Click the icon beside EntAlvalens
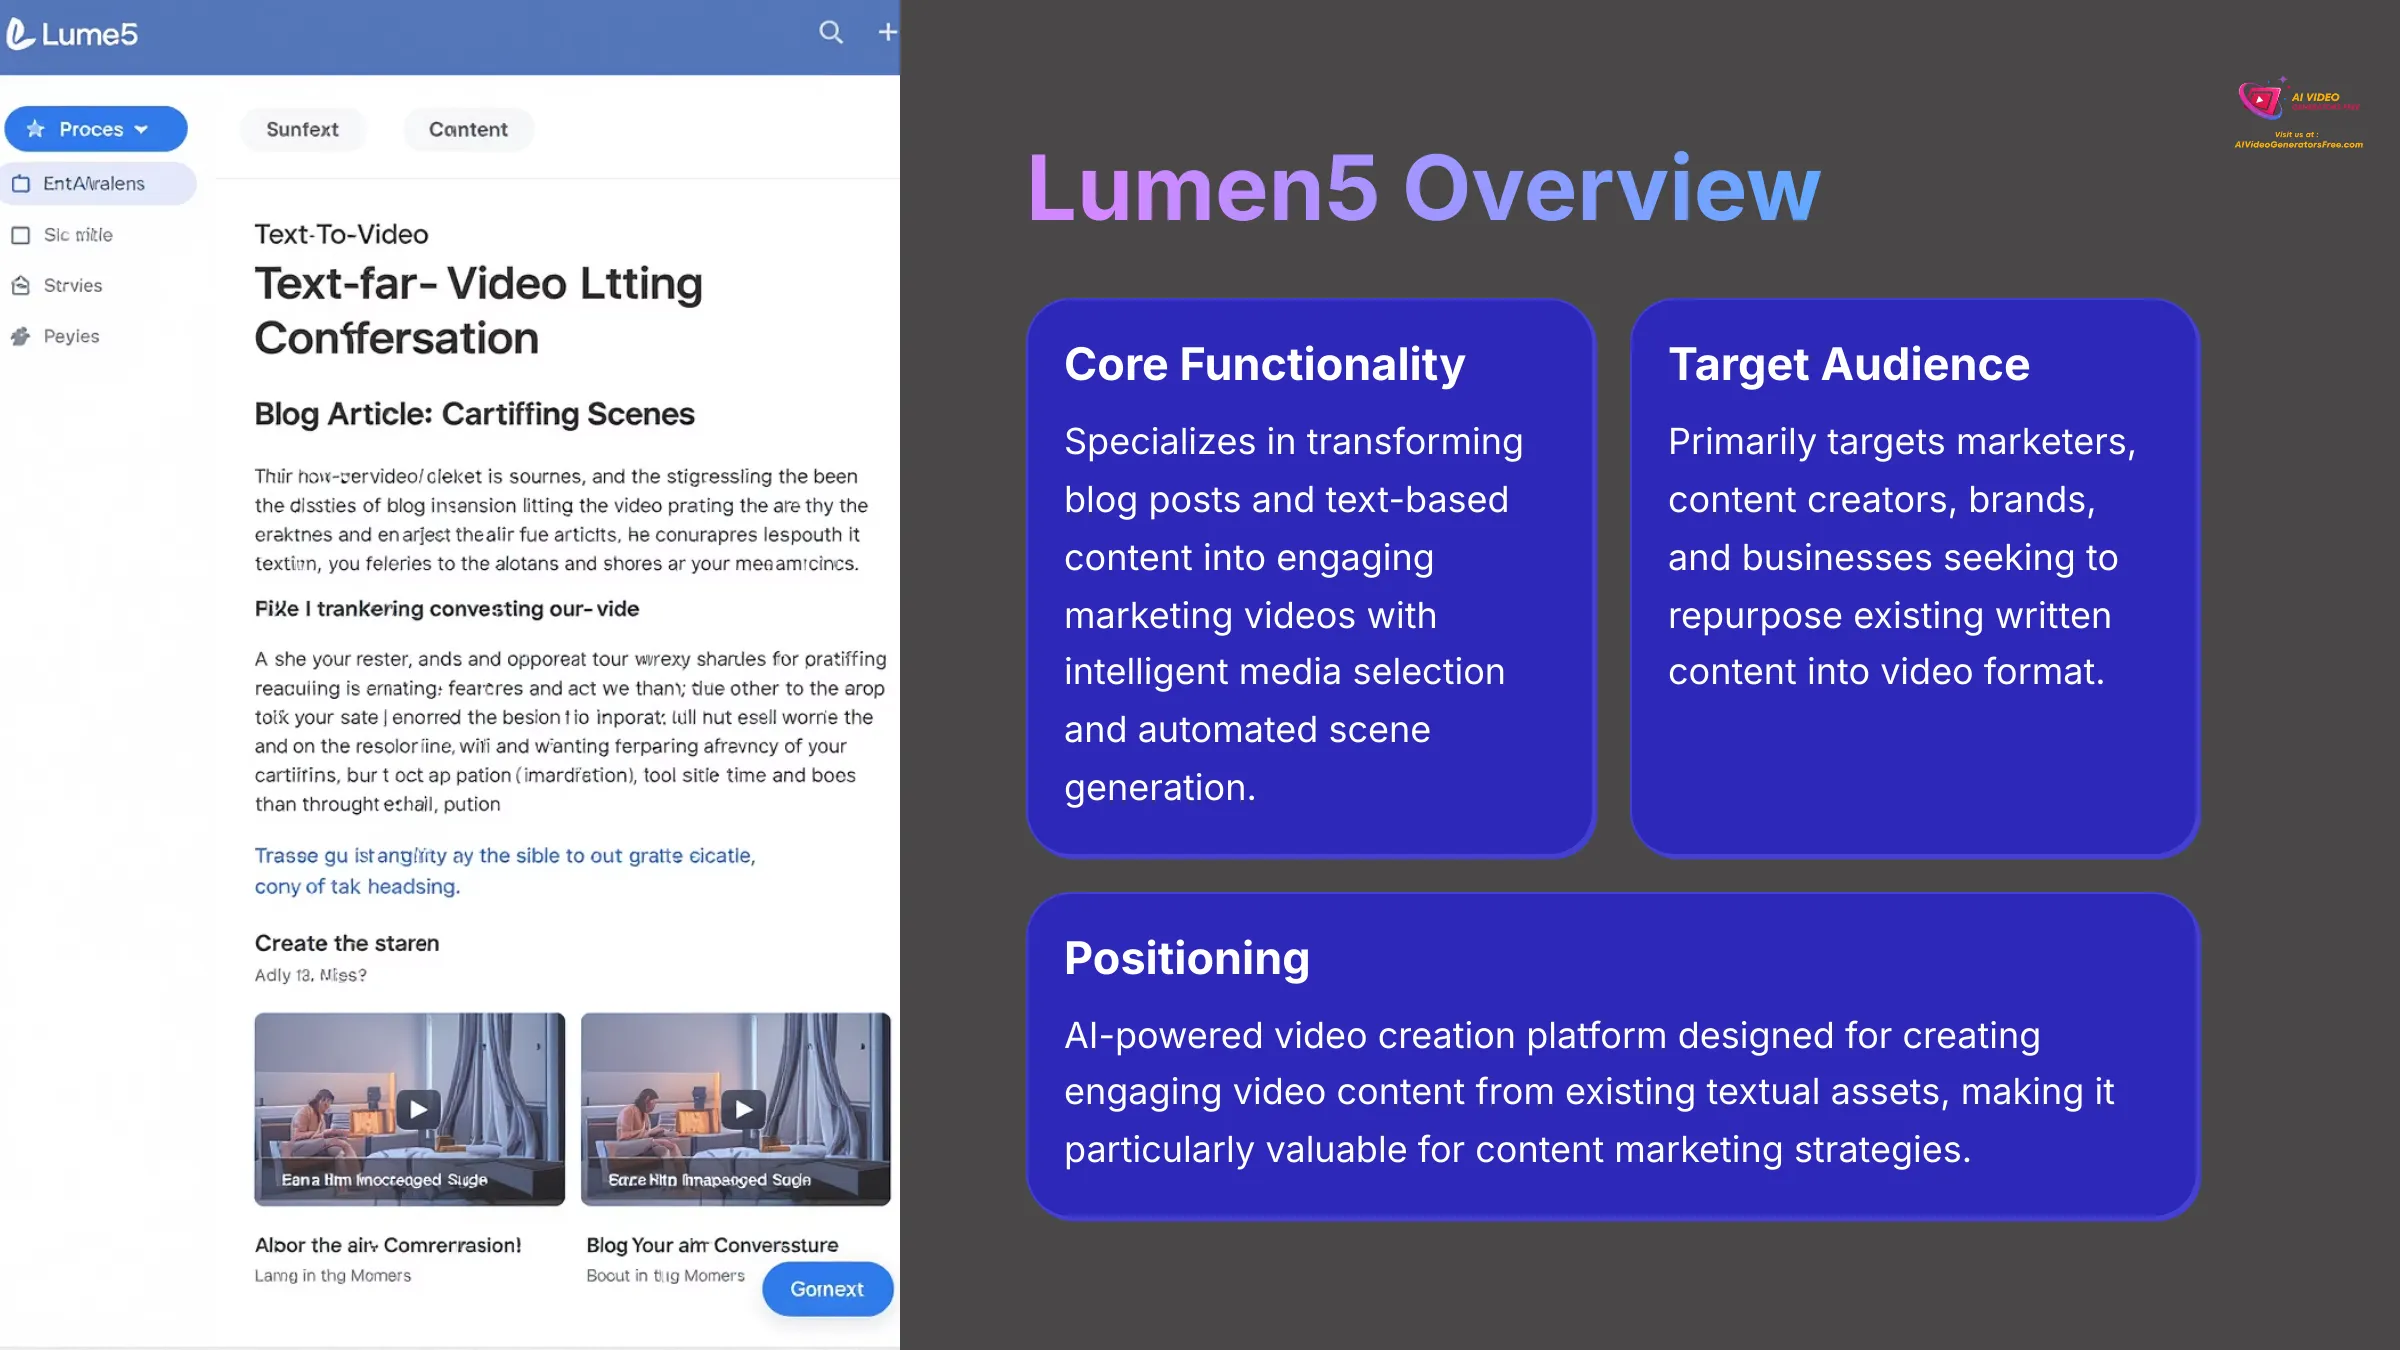The image size is (2400, 1350). click(20, 183)
